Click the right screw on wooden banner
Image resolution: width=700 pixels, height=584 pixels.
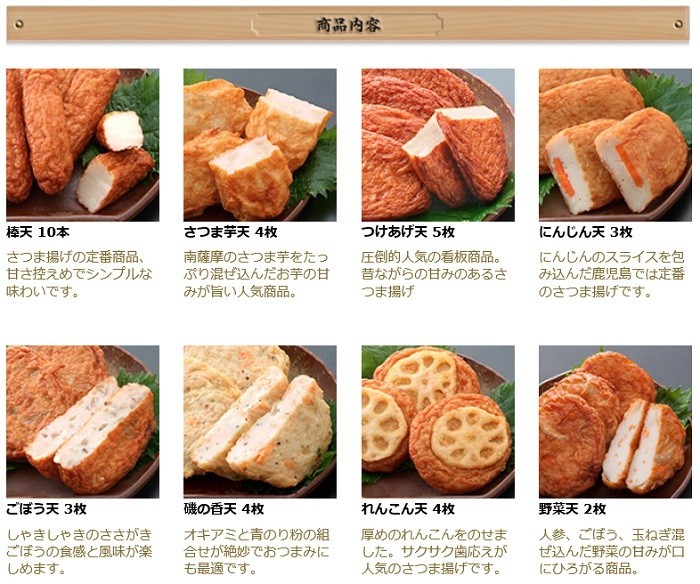point(679,24)
